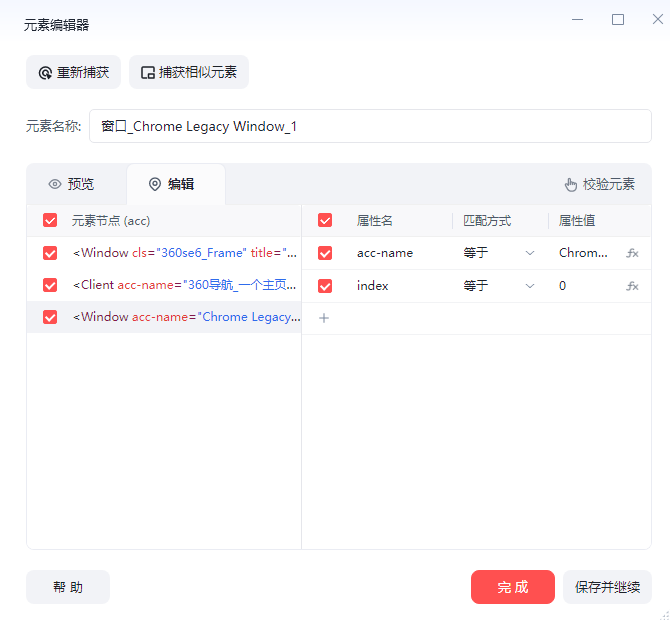This screenshot has width=670, height=620.
Task: Select the 编辑 edit tab
Action: (171, 184)
